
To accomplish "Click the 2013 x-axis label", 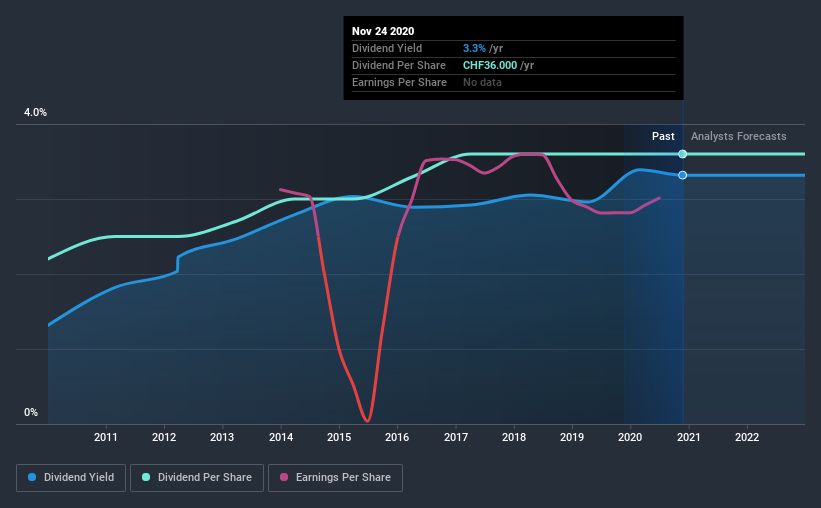I will click(222, 437).
